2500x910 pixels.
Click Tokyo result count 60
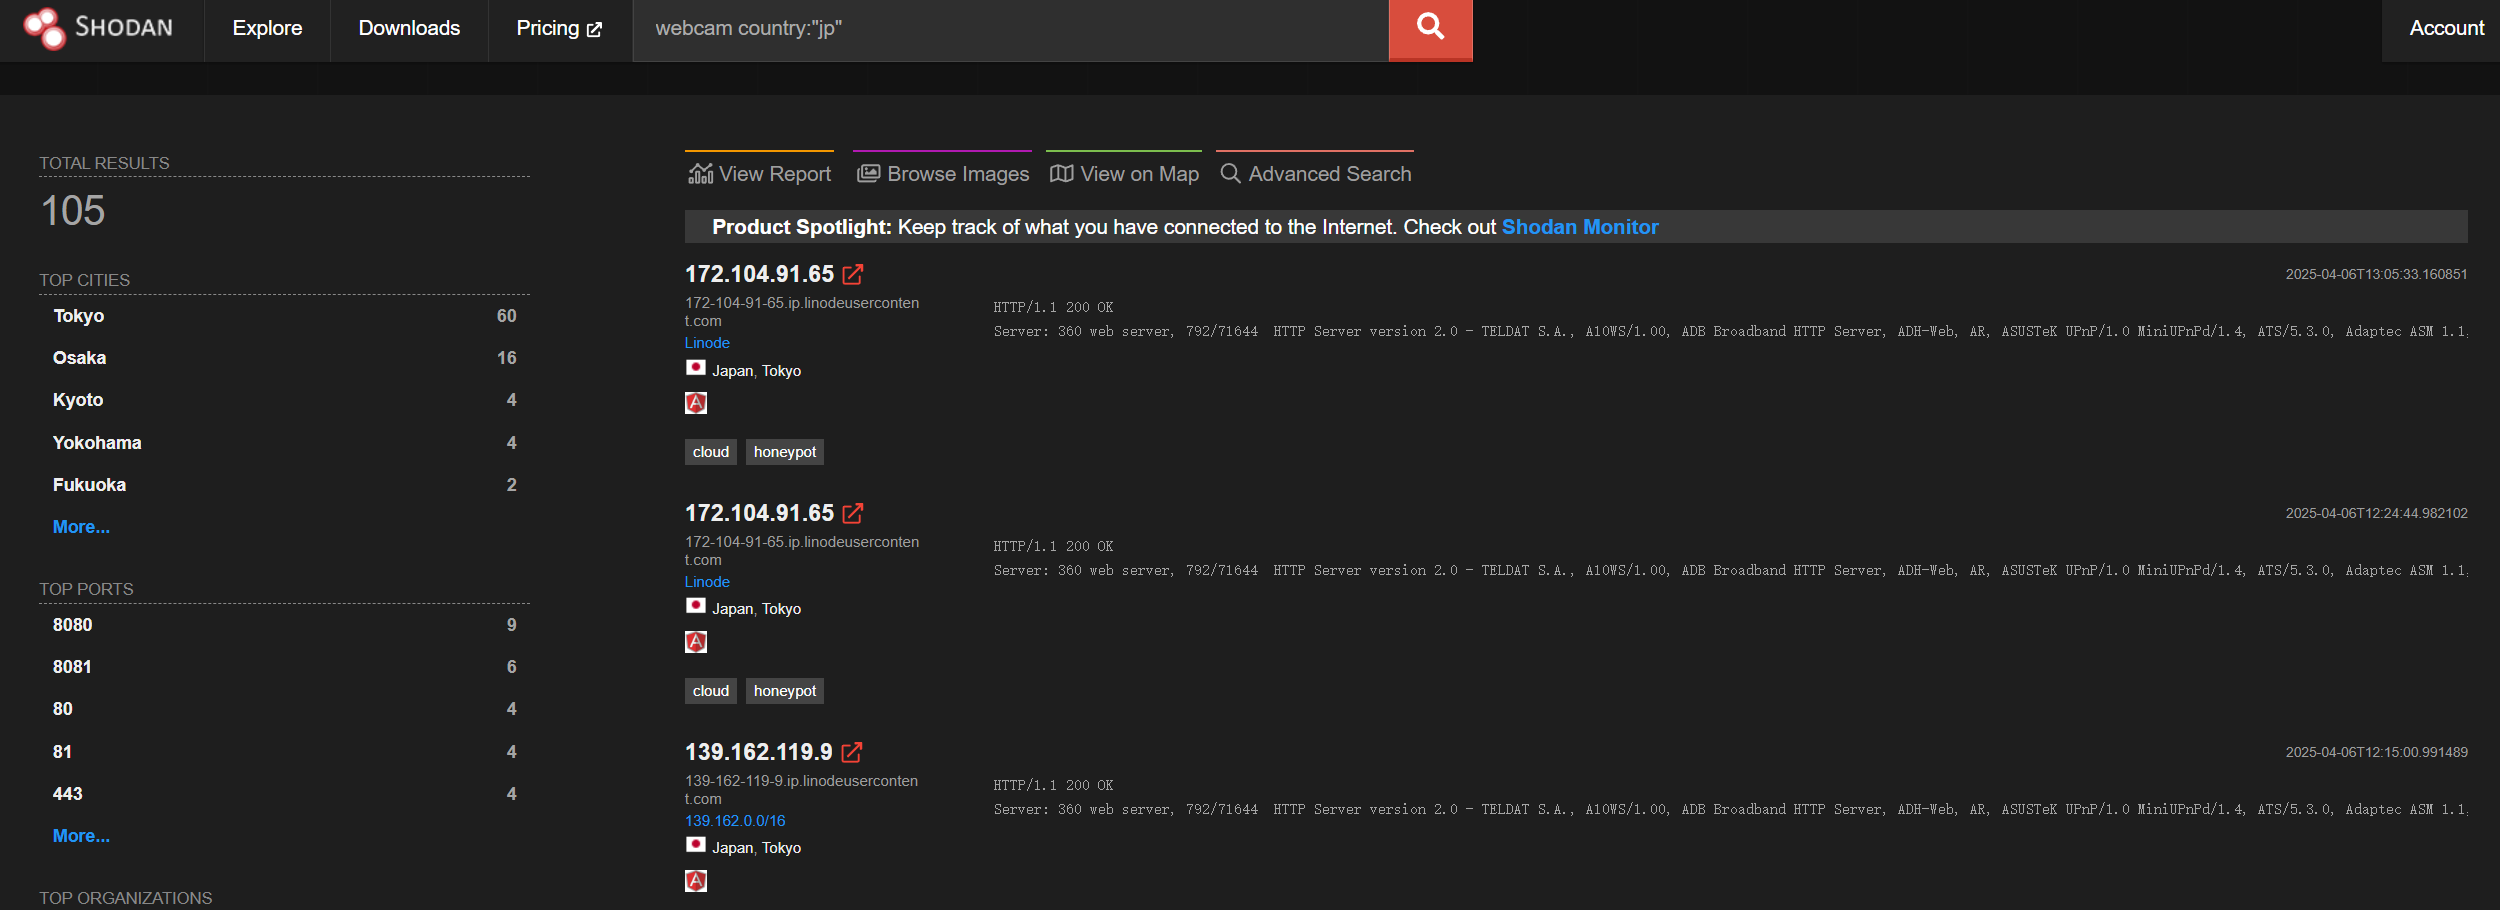tap(507, 316)
